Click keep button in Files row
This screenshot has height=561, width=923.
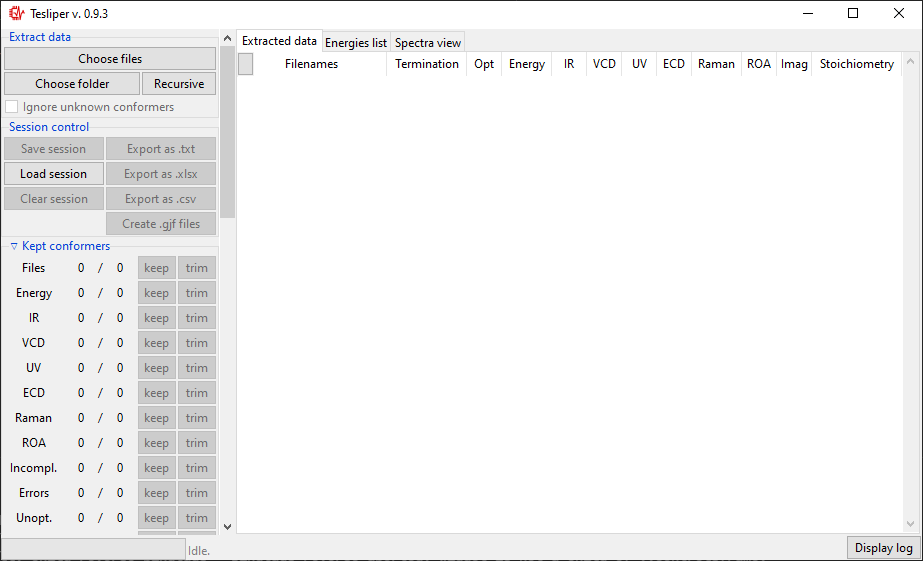(157, 268)
